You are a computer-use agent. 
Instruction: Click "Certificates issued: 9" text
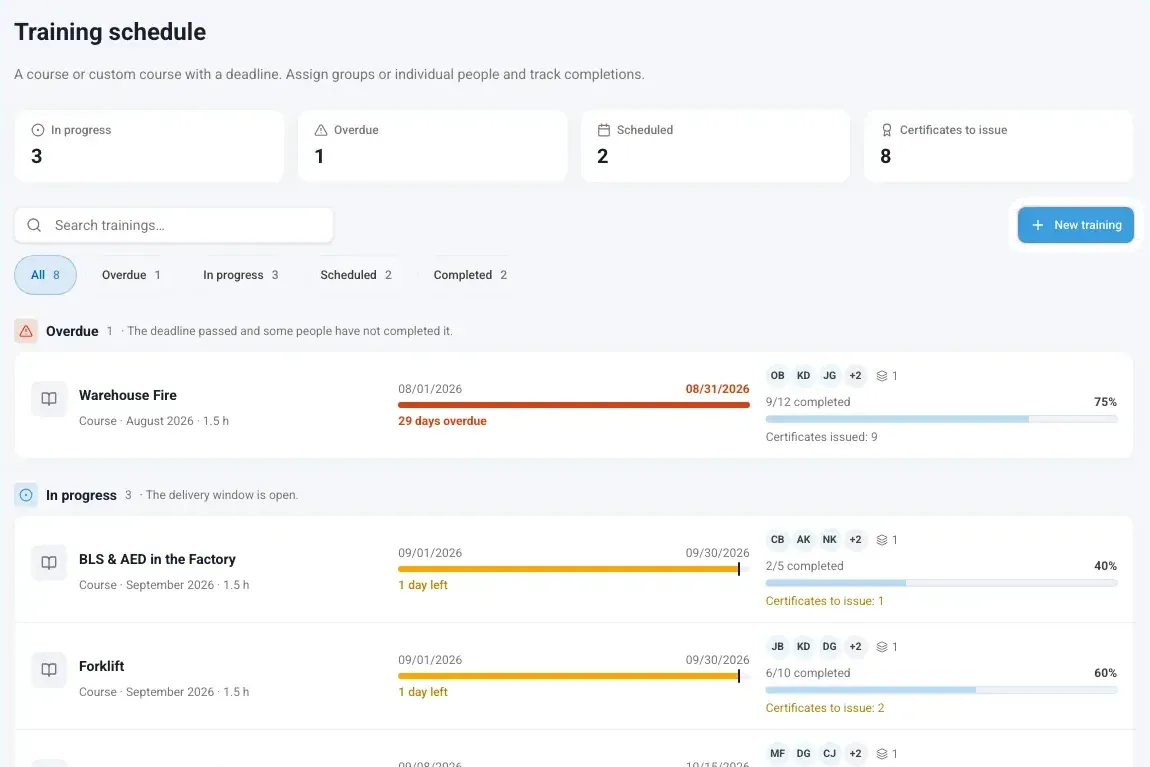(821, 437)
